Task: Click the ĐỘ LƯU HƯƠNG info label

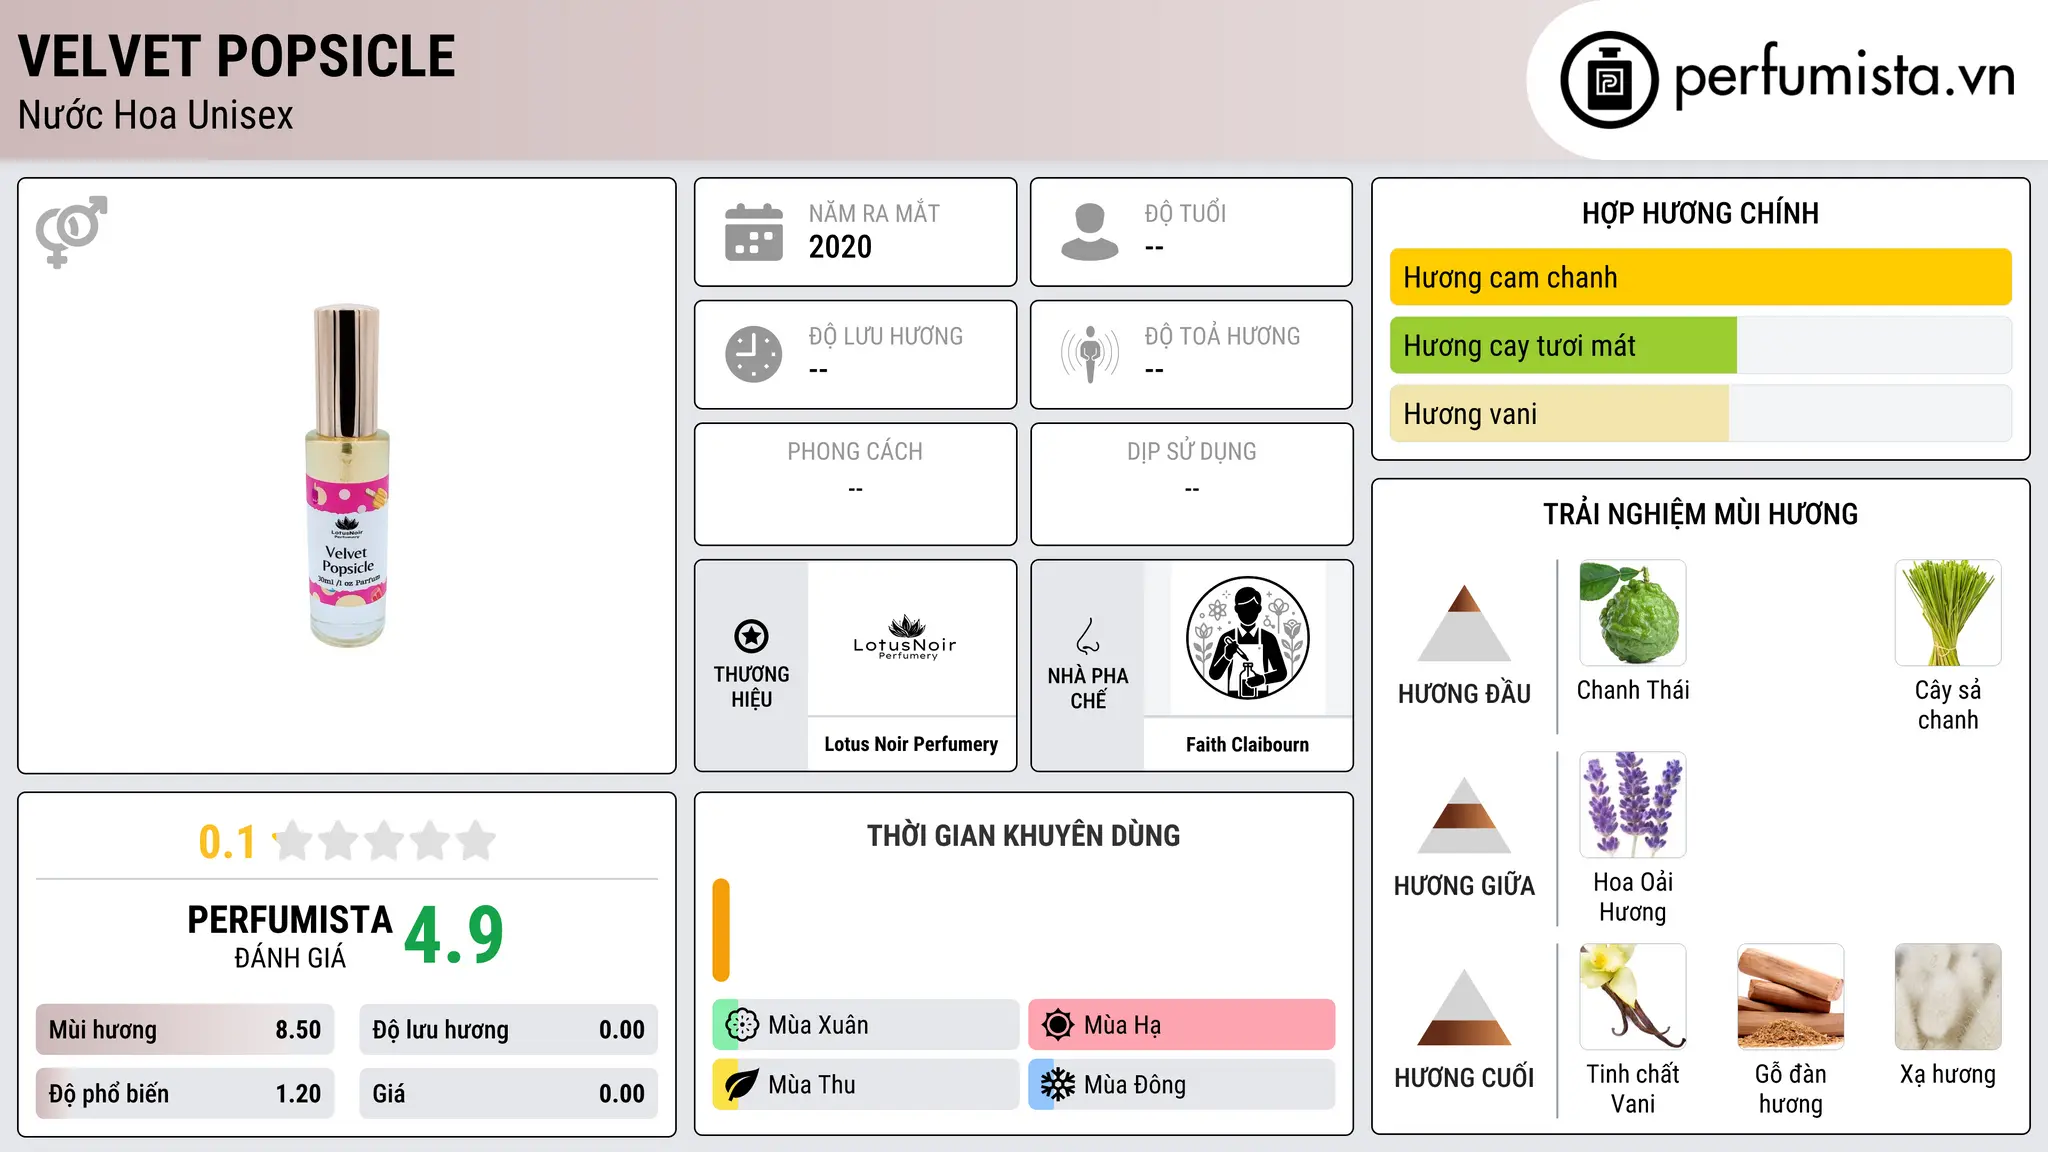Action: pyautogui.click(x=886, y=336)
